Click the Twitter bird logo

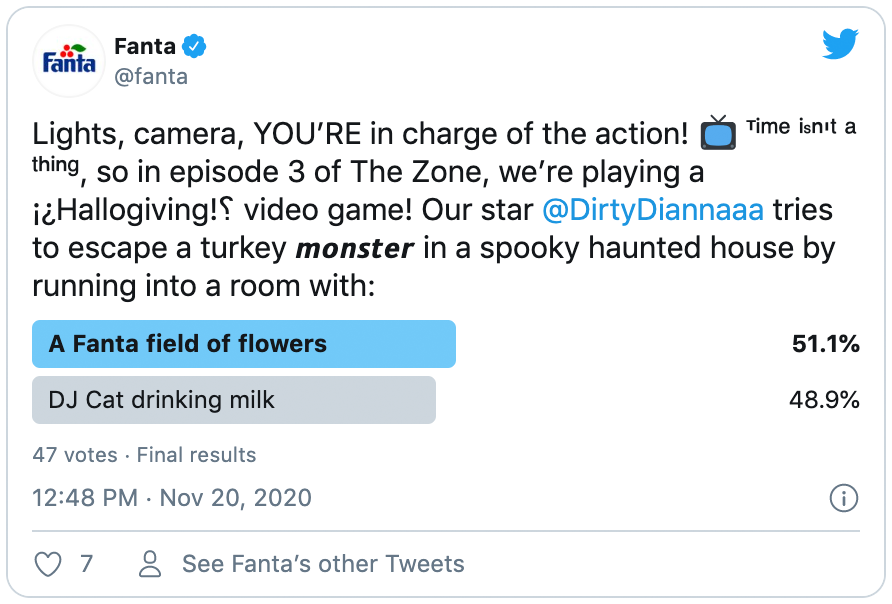coord(840,45)
